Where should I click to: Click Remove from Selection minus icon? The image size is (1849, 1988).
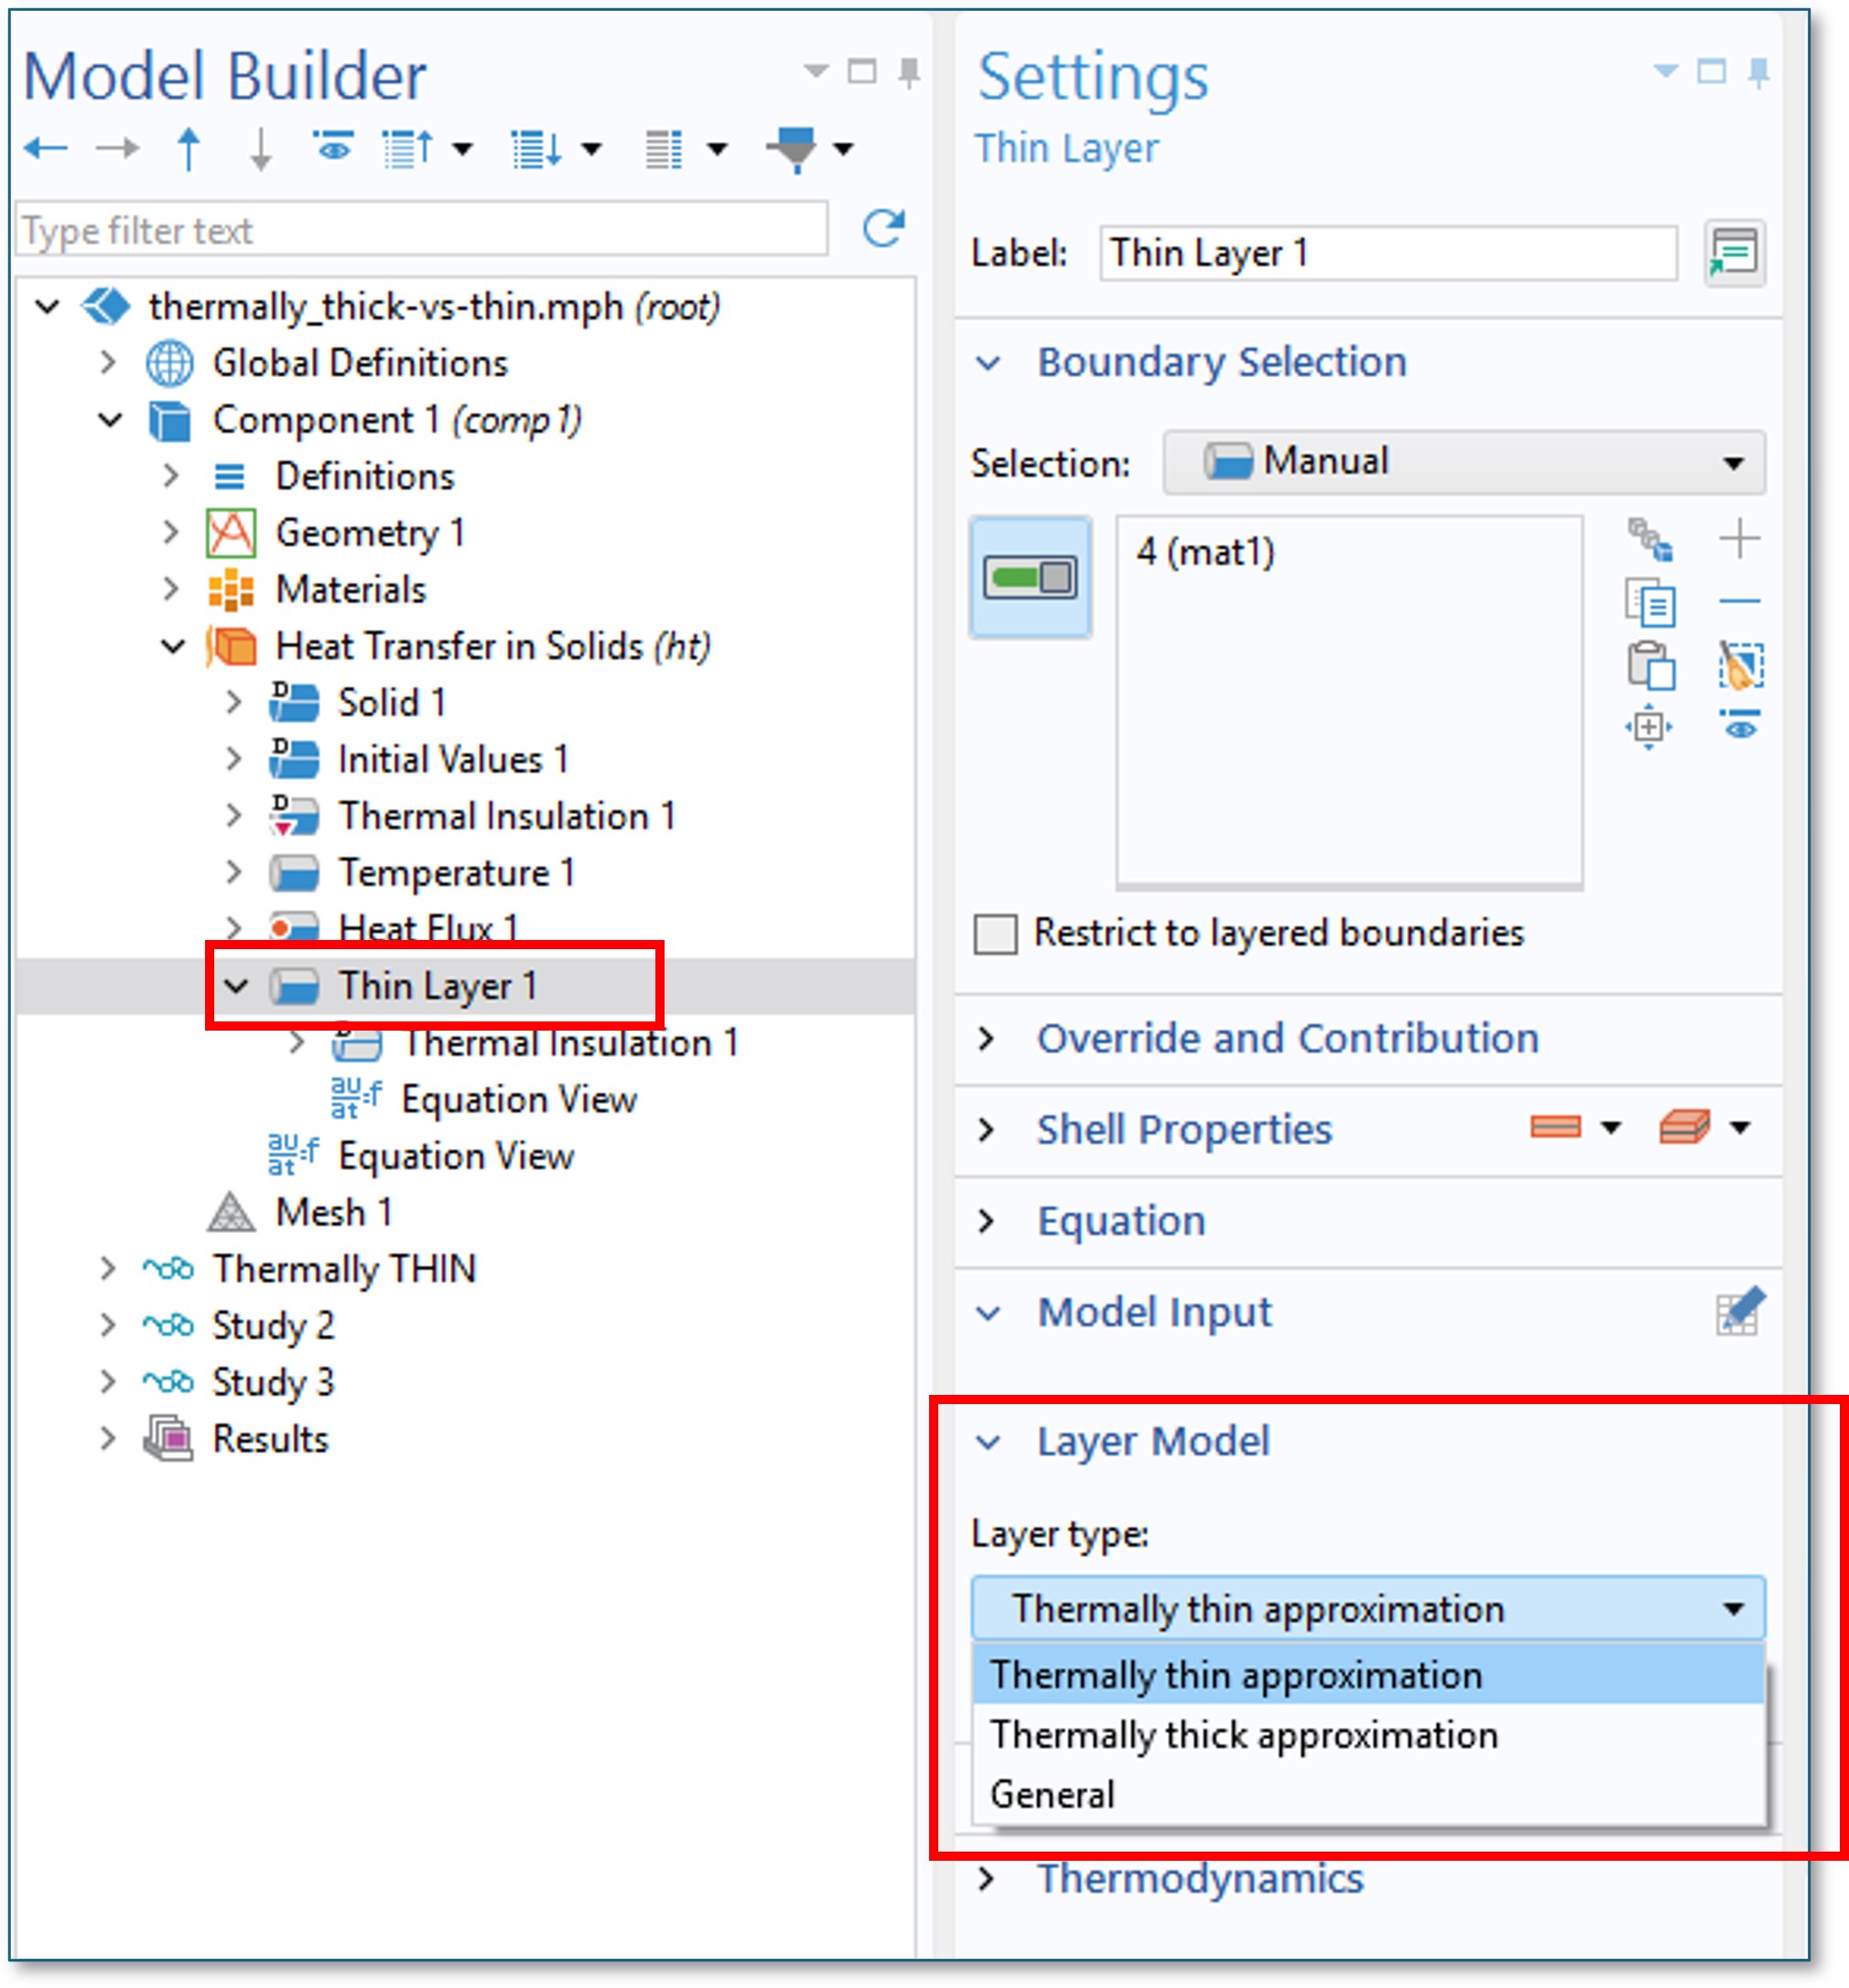[x=1740, y=601]
